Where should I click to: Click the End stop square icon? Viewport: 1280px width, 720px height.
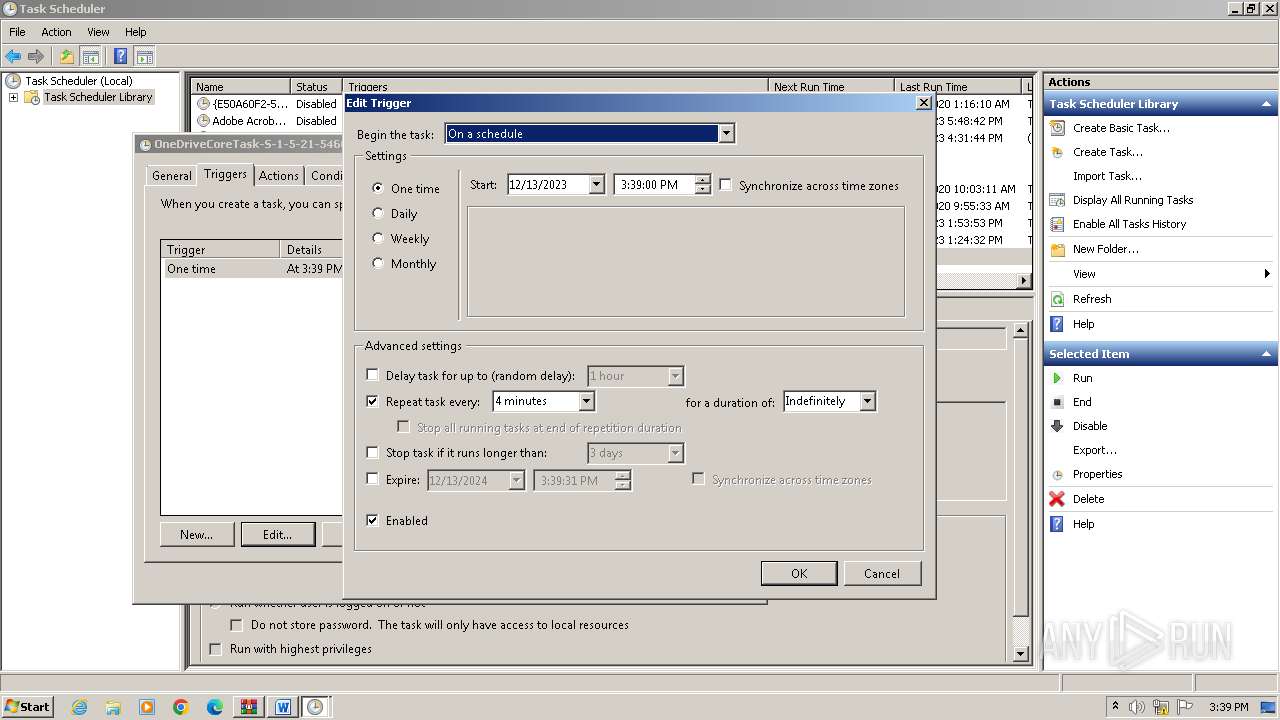(x=1057, y=402)
